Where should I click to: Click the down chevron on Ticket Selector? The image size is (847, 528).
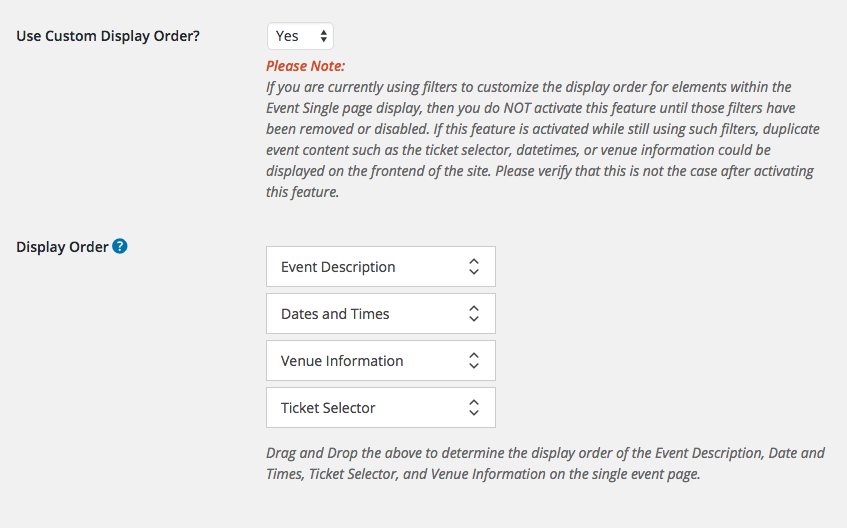click(x=474, y=413)
